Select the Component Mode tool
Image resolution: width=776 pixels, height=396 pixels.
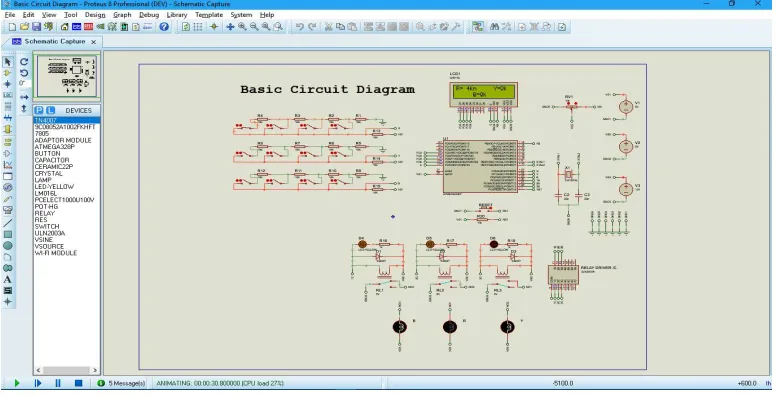[7, 73]
